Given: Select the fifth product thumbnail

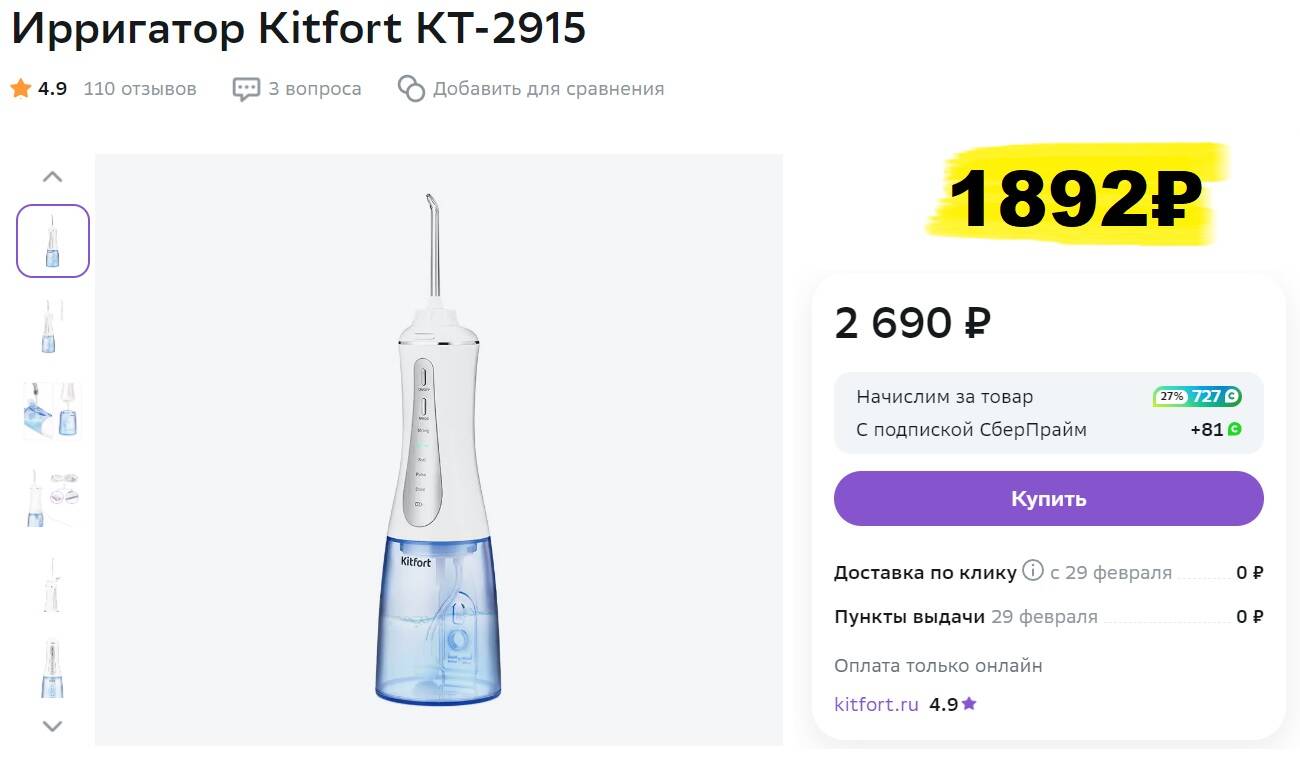Looking at the screenshot, I should 52,584.
